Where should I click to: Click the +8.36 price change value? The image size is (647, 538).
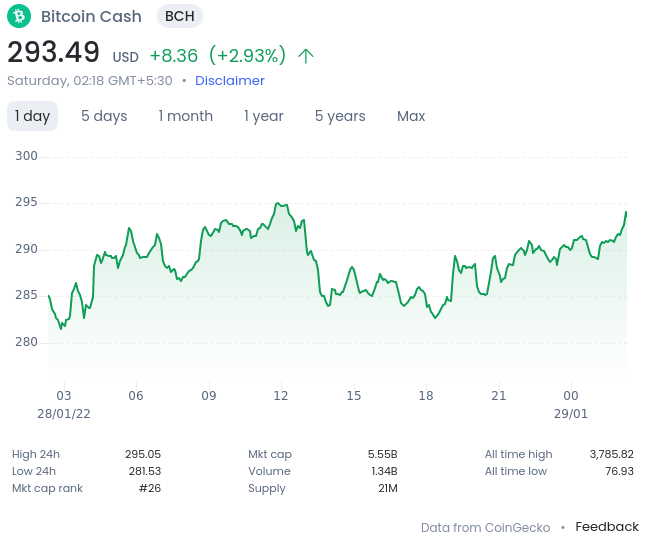coord(174,56)
